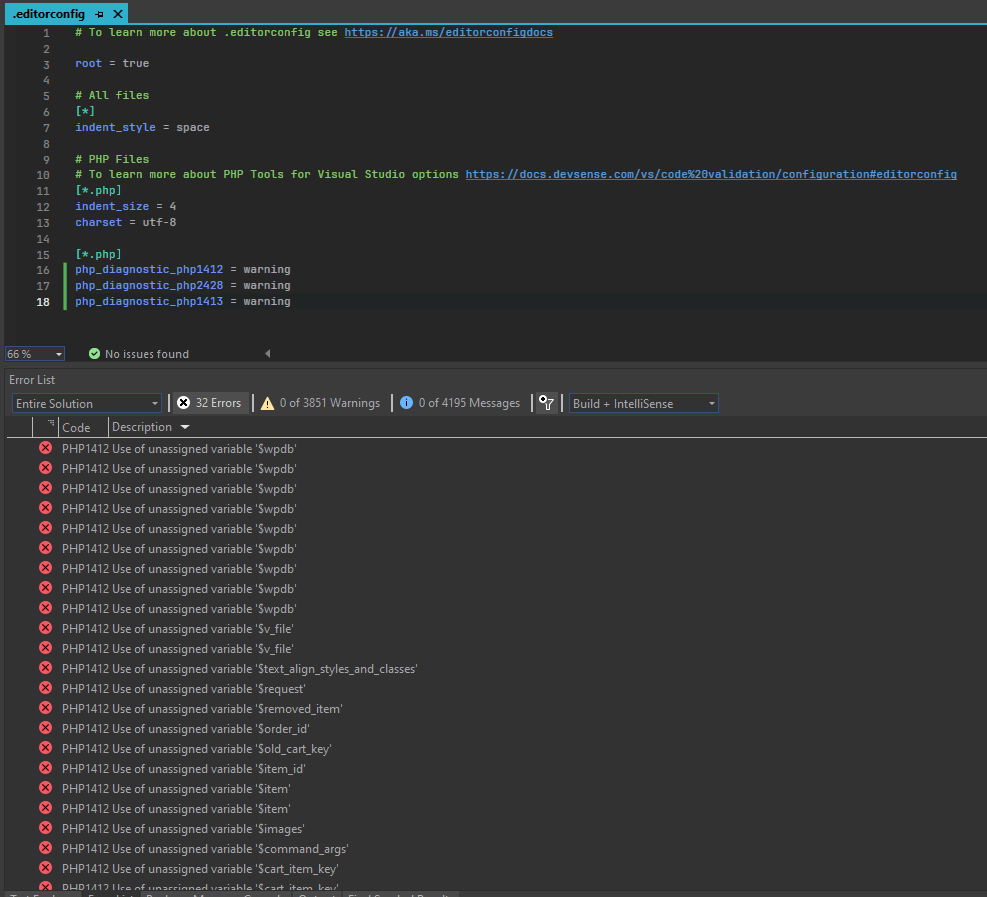Open the 66 % zoom level dropdown
The image size is (987, 897).
pos(59,354)
